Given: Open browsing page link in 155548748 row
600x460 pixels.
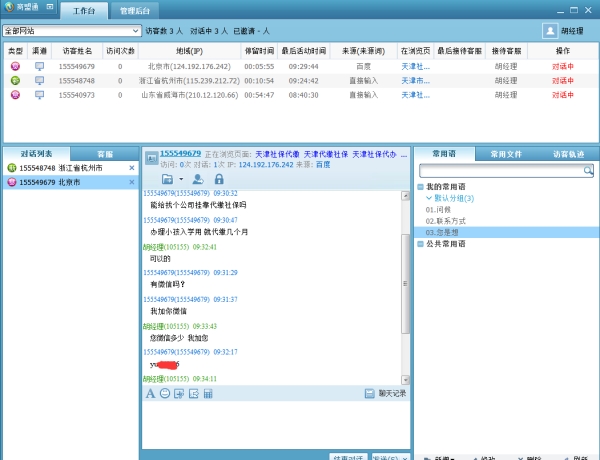Looking at the screenshot, I should tap(416, 81).
